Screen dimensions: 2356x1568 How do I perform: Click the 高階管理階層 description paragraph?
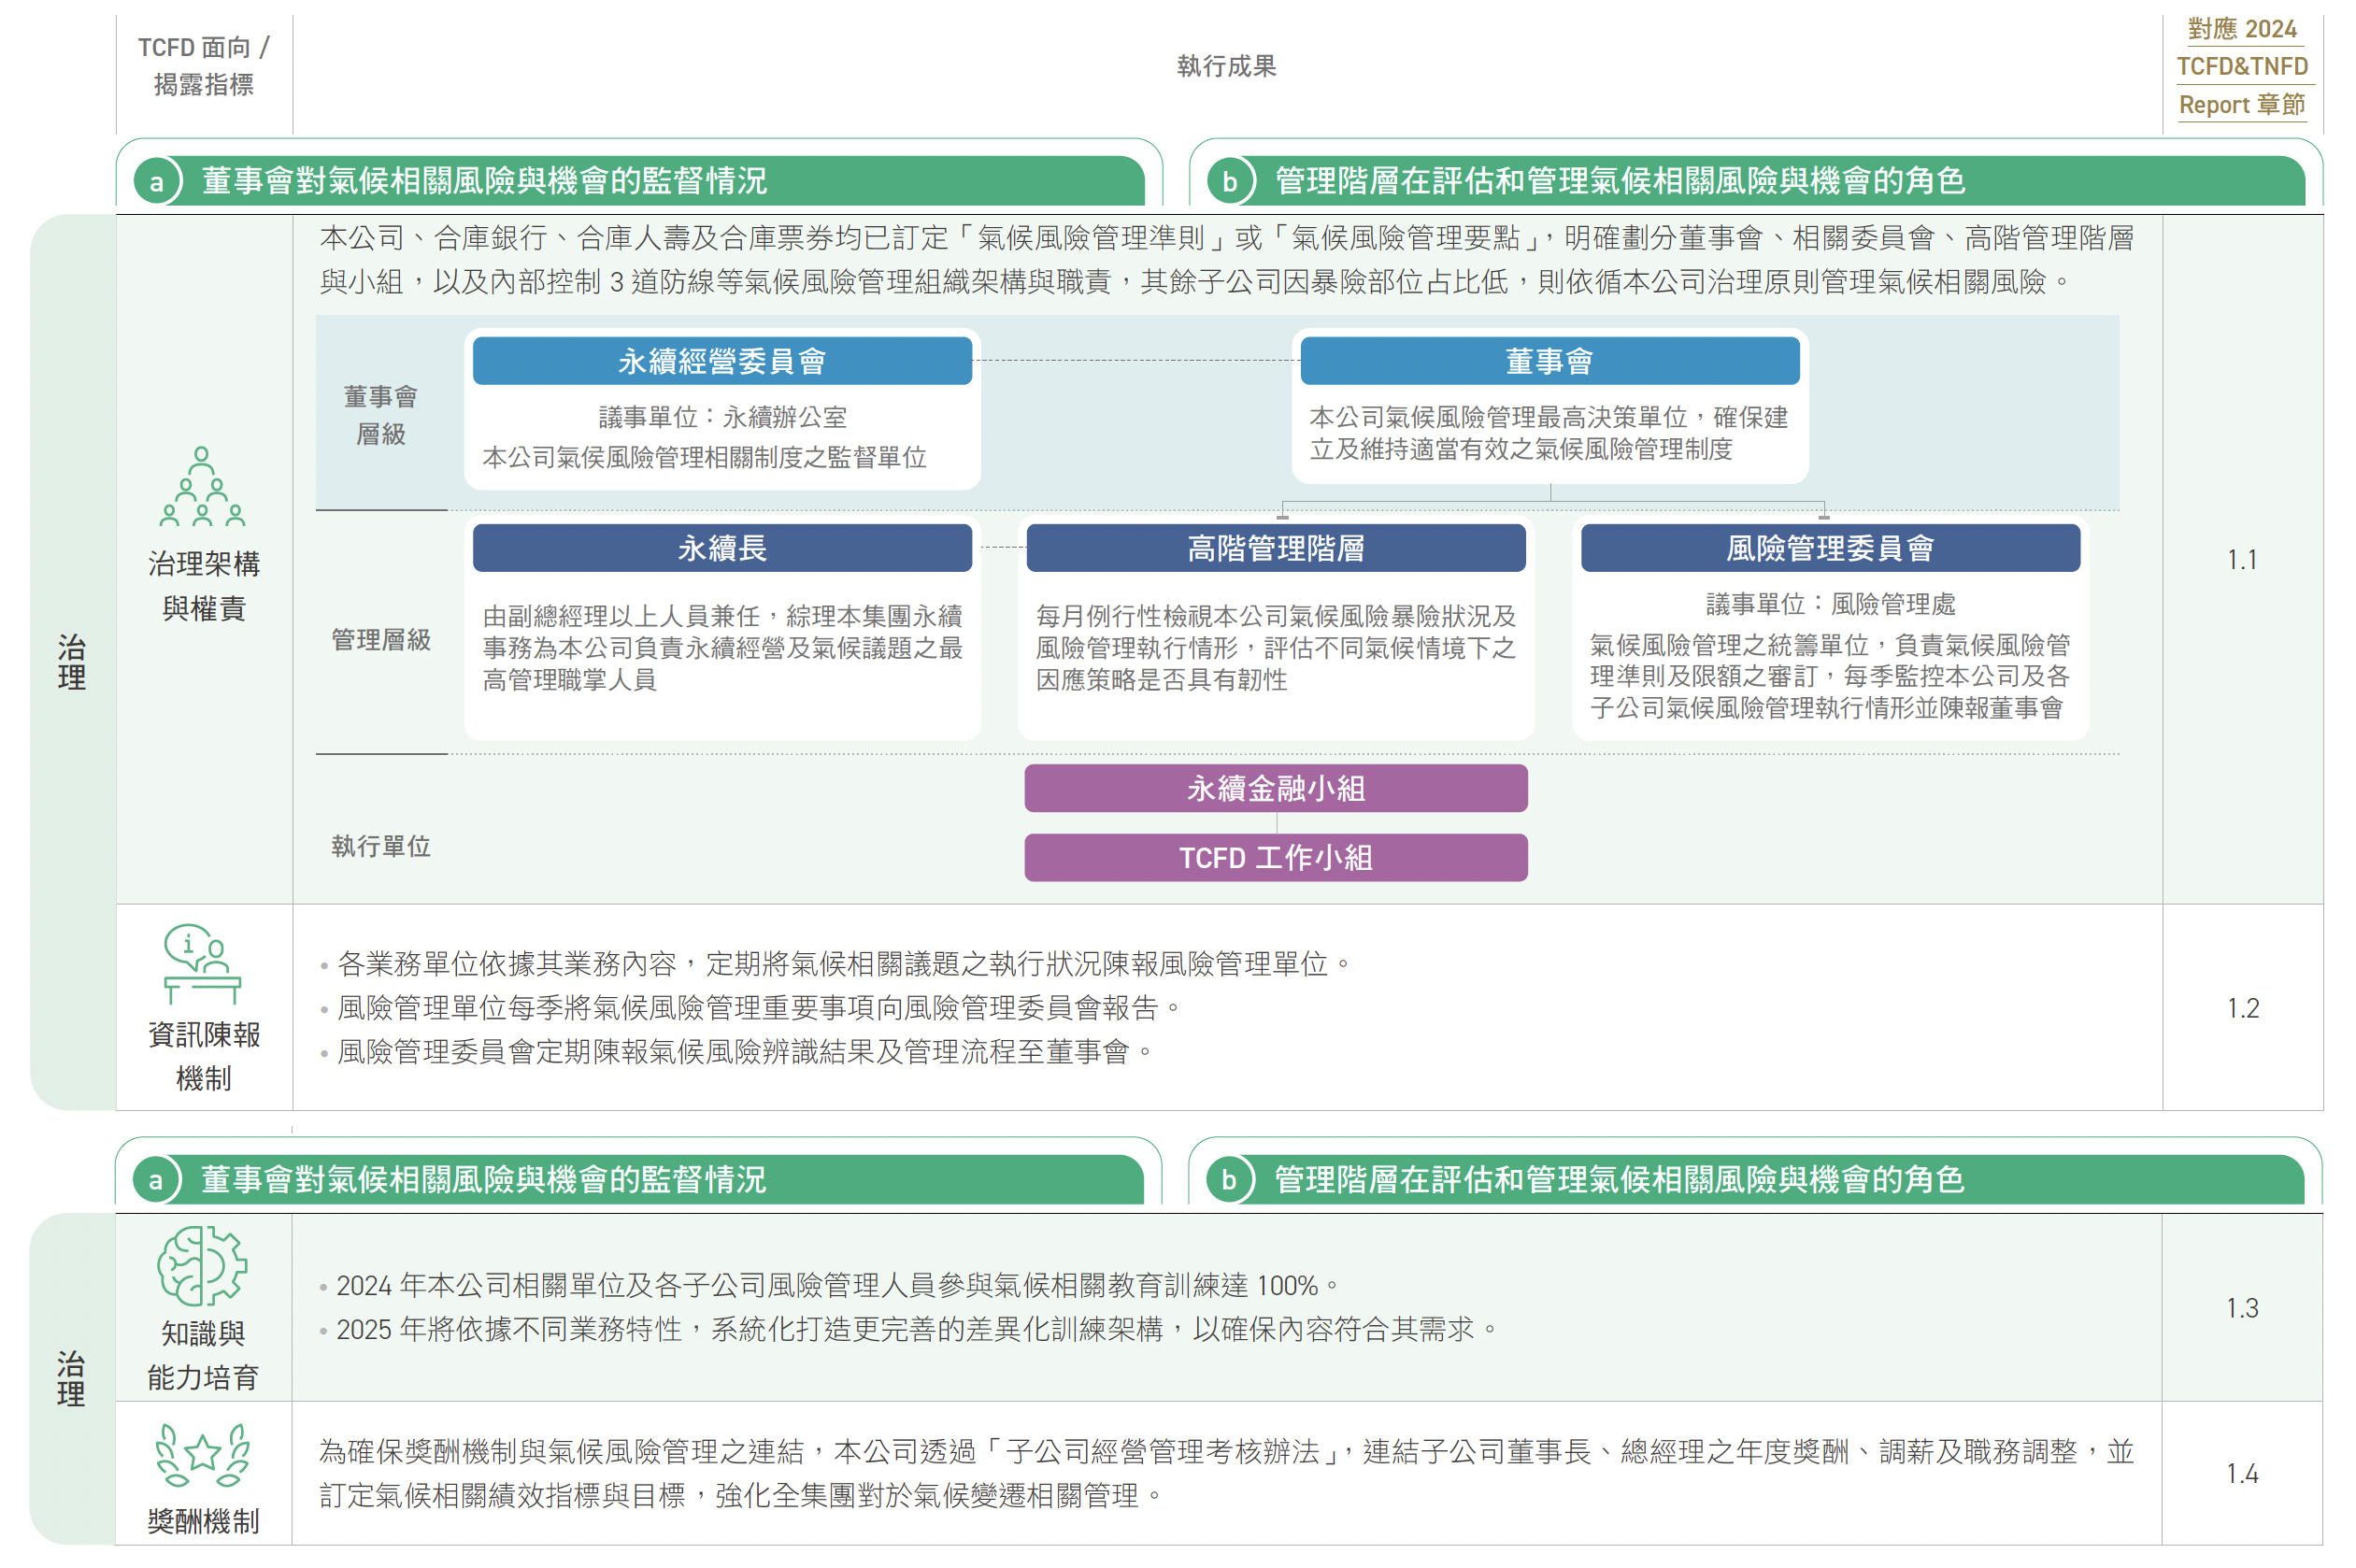click(x=1275, y=648)
